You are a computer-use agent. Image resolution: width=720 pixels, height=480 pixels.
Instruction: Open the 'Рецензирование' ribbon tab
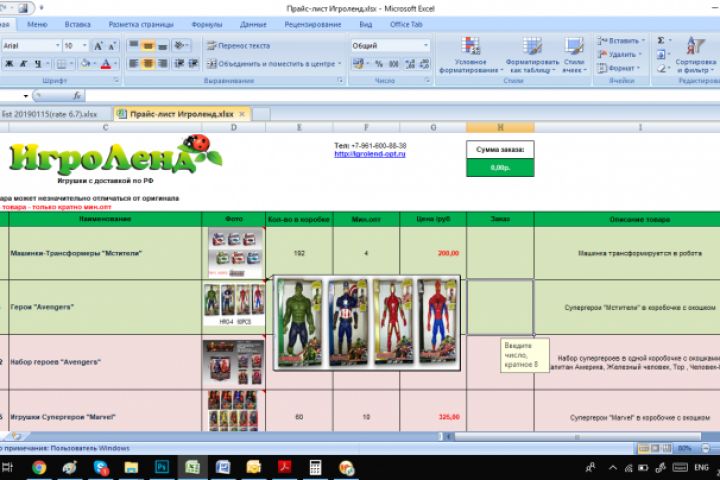tap(313, 24)
